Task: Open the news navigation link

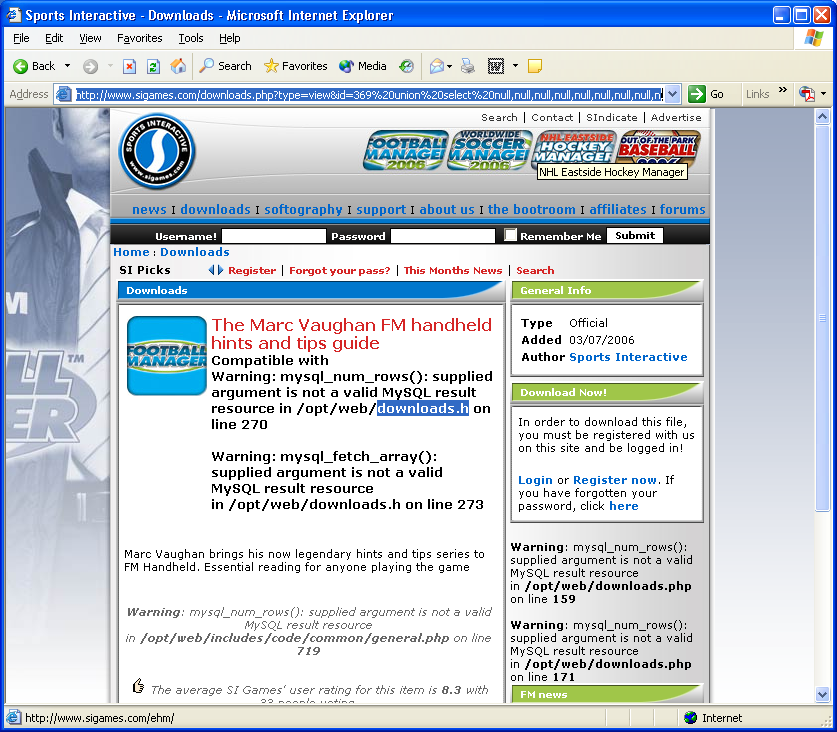Action: pyautogui.click(x=149, y=209)
